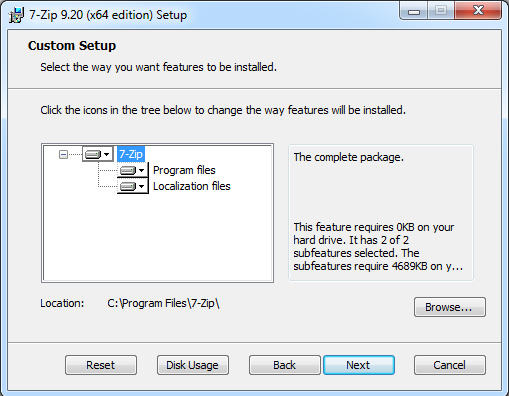Select the Localization files tree item
The image size is (509, 396).
click(192, 186)
